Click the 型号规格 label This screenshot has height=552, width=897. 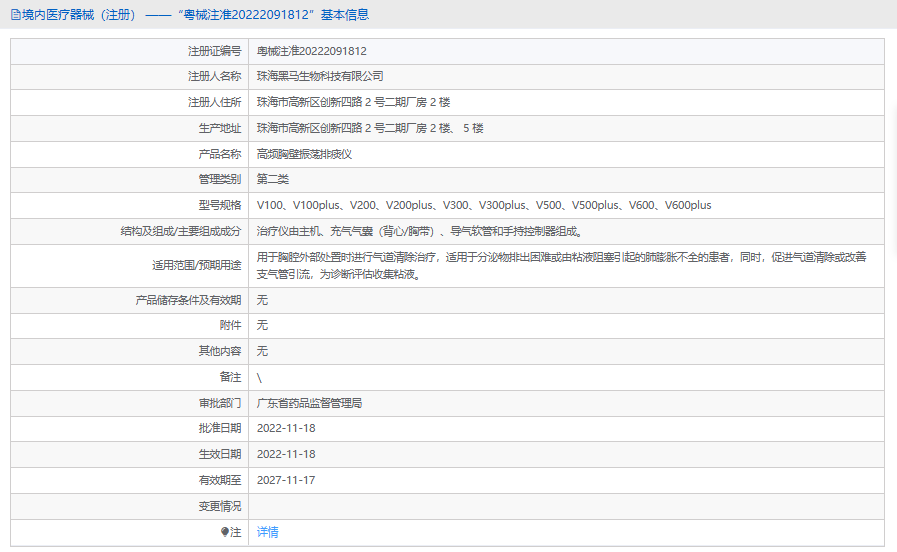click(x=220, y=205)
